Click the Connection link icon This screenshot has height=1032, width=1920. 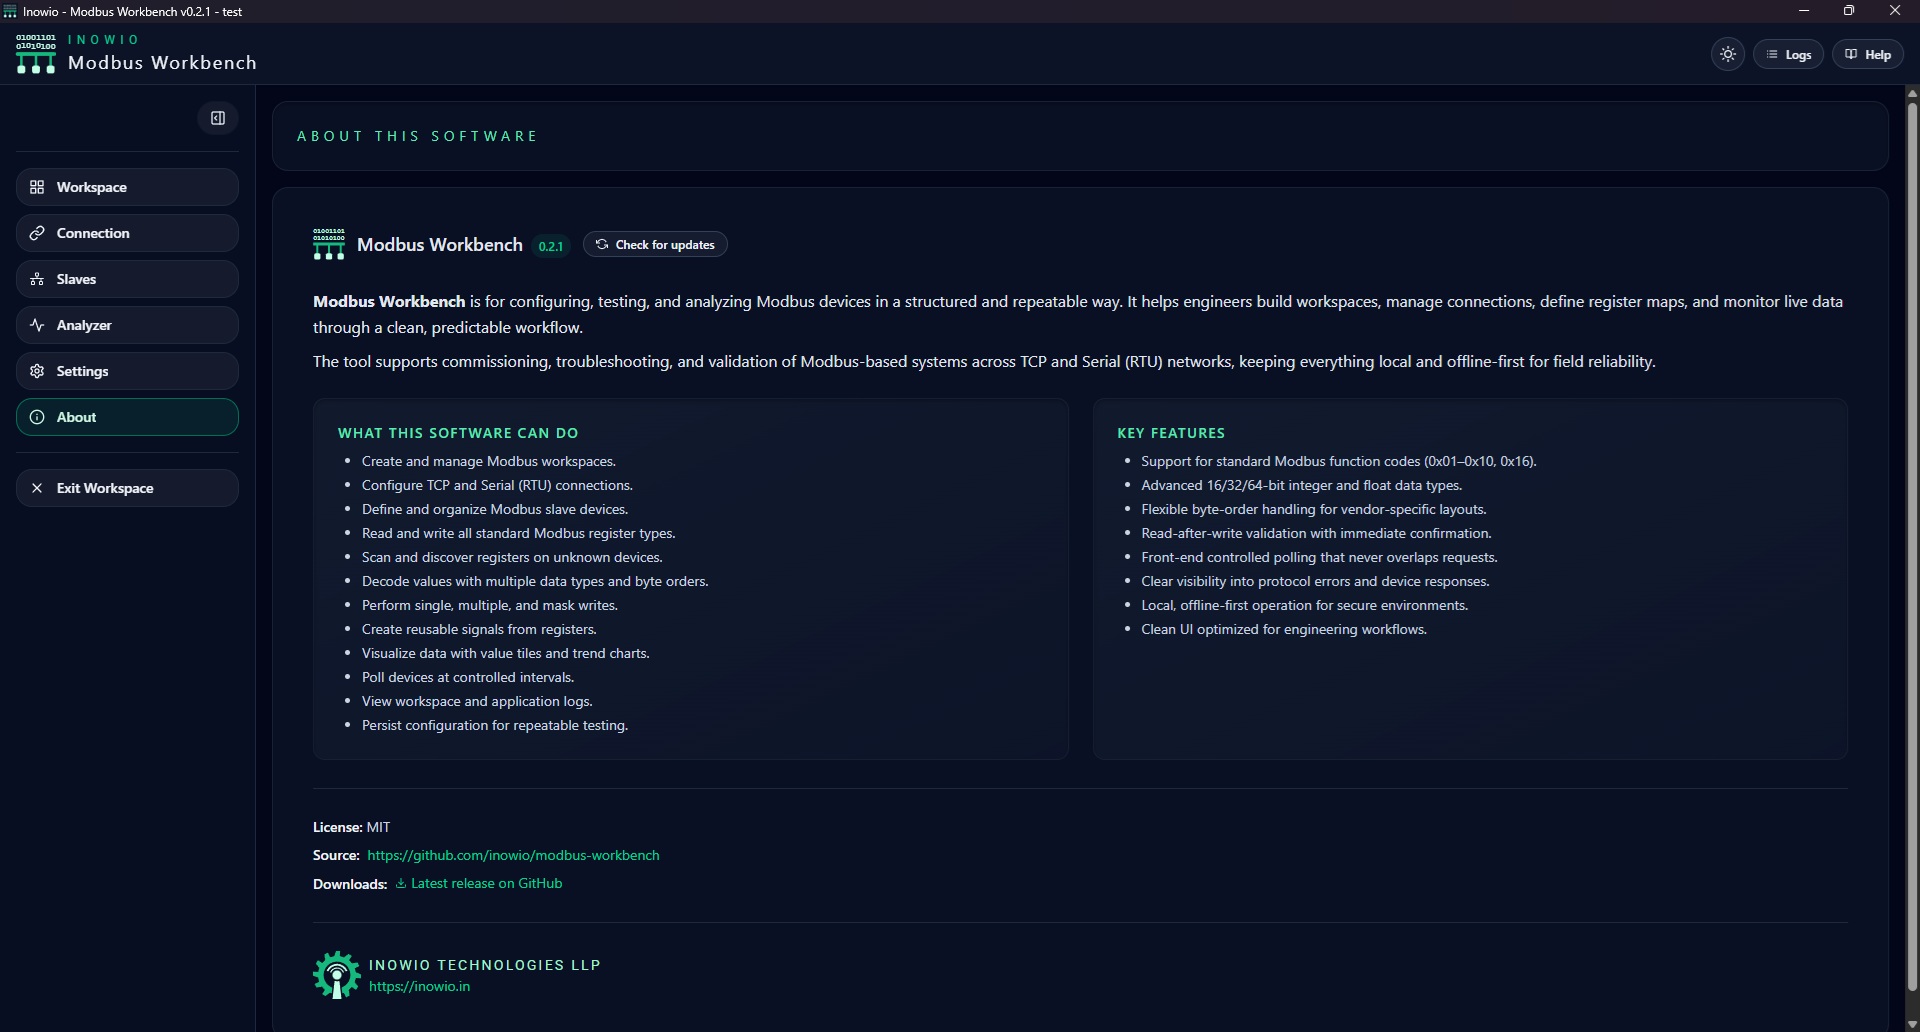(x=37, y=233)
